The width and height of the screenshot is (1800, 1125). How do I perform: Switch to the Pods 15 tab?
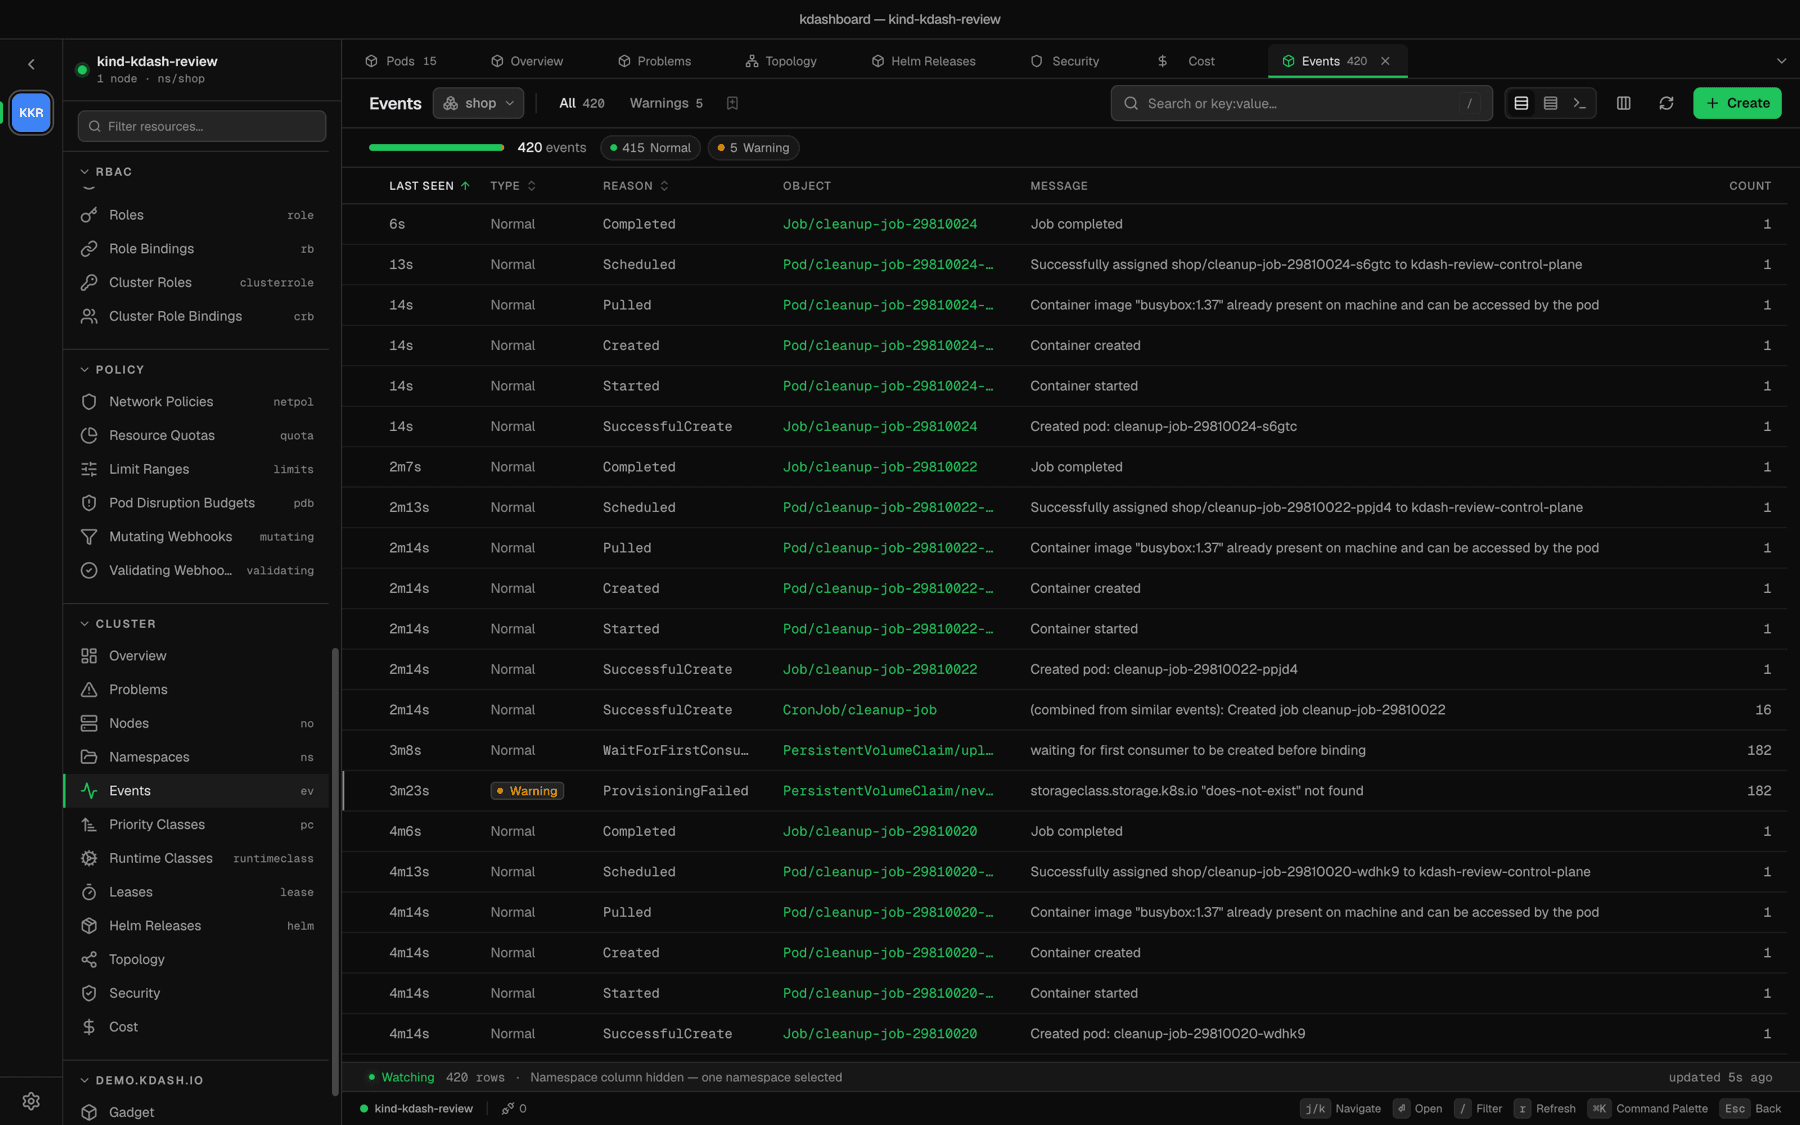[x=401, y=61]
